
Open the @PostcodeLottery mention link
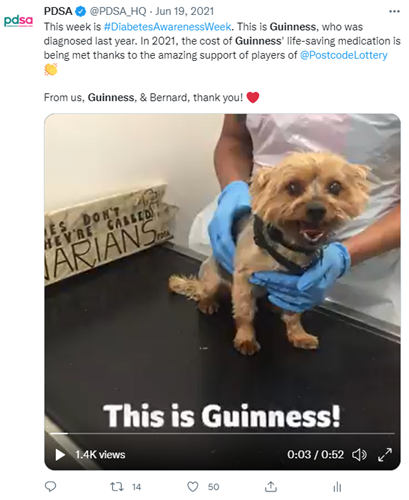[344, 55]
